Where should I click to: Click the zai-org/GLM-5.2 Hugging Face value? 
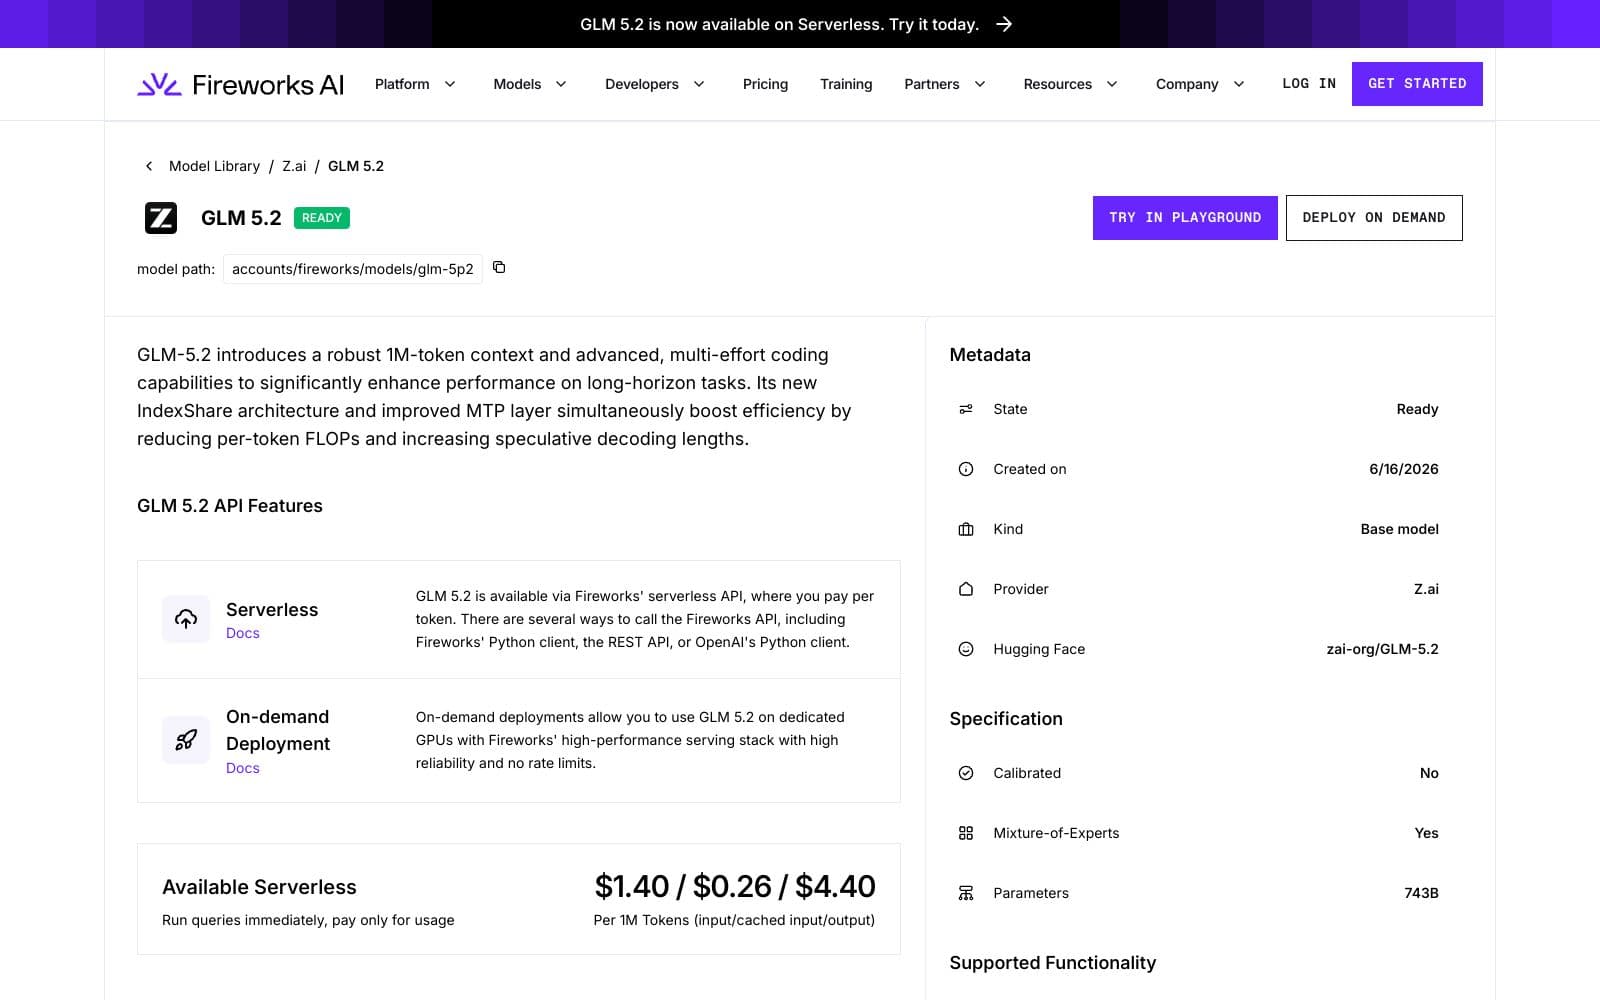pyautogui.click(x=1382, y=649)
